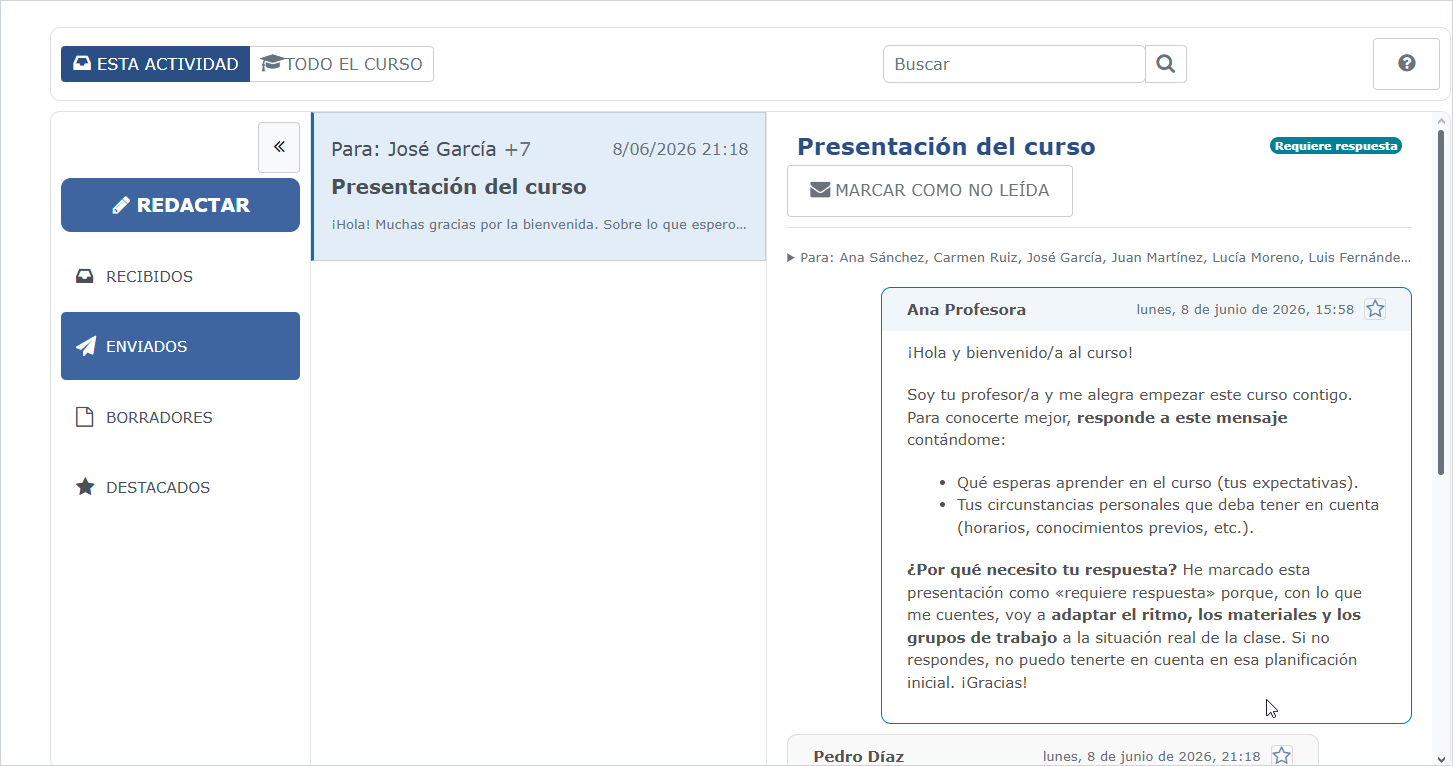The width and height of the screenshot is (1453, 766).
Task: Open the BORRADORES folder
Action: click(x=180, y=417)
